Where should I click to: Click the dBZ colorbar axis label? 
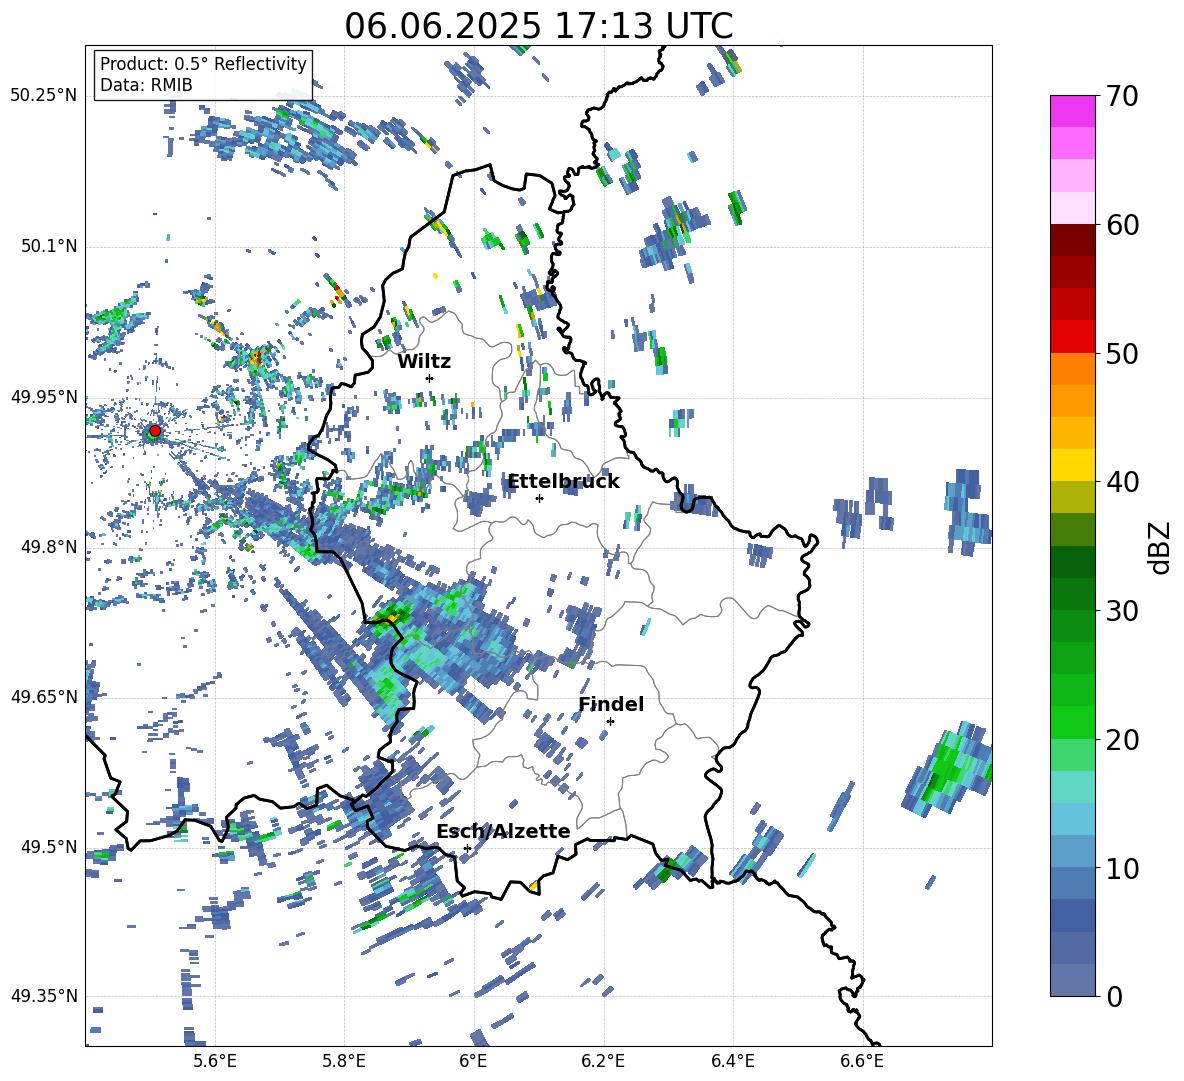pos(1161,547)
